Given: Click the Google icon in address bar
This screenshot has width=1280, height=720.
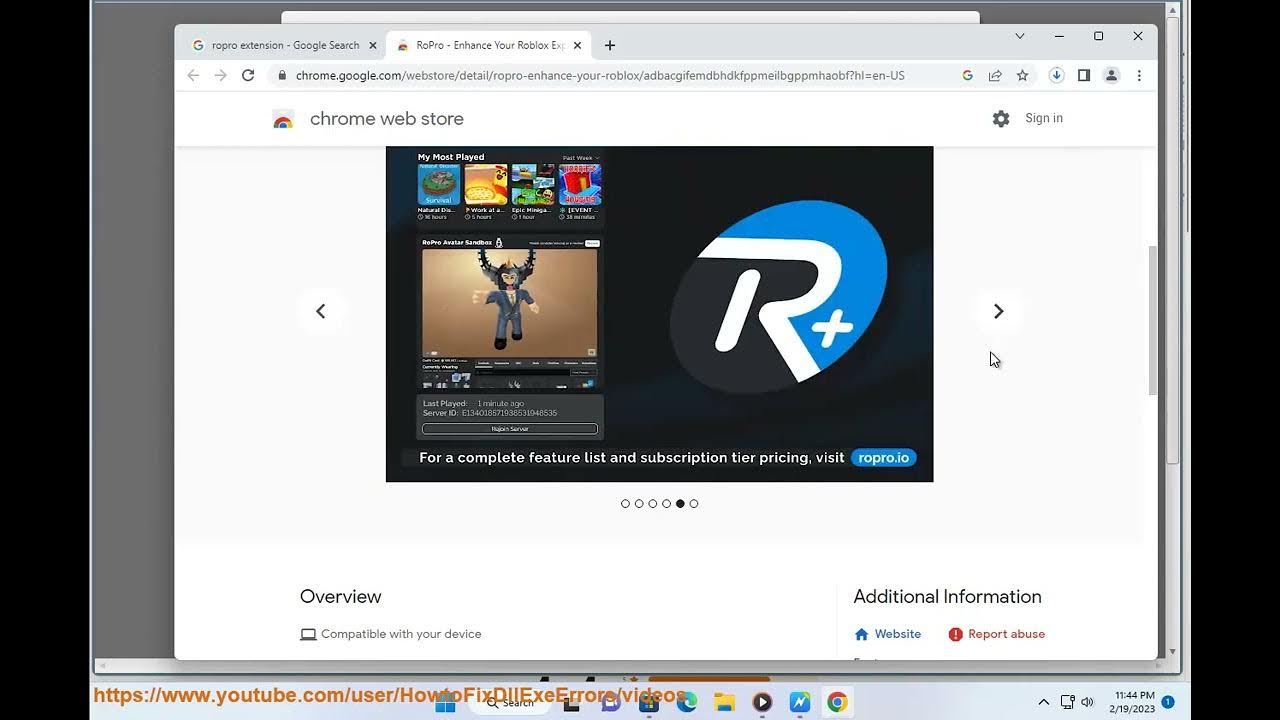Looking at the screenshot, I should (967, 75).
